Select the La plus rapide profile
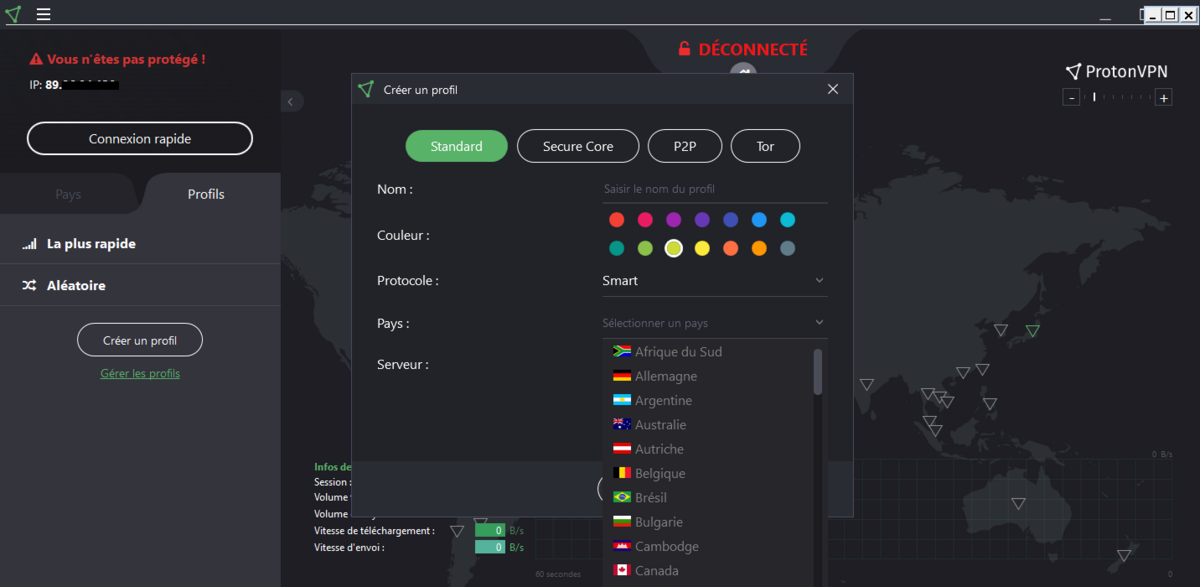 tap(140, 243)
